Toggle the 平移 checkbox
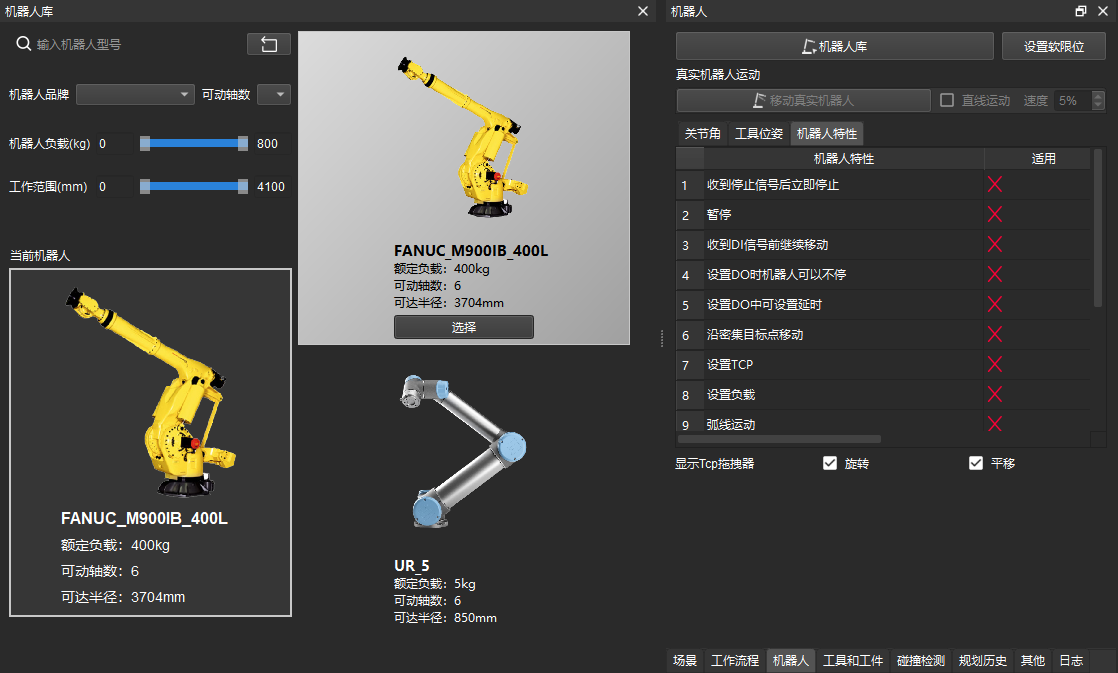Viewport: 1118px width, 673px height. point(976,463)
